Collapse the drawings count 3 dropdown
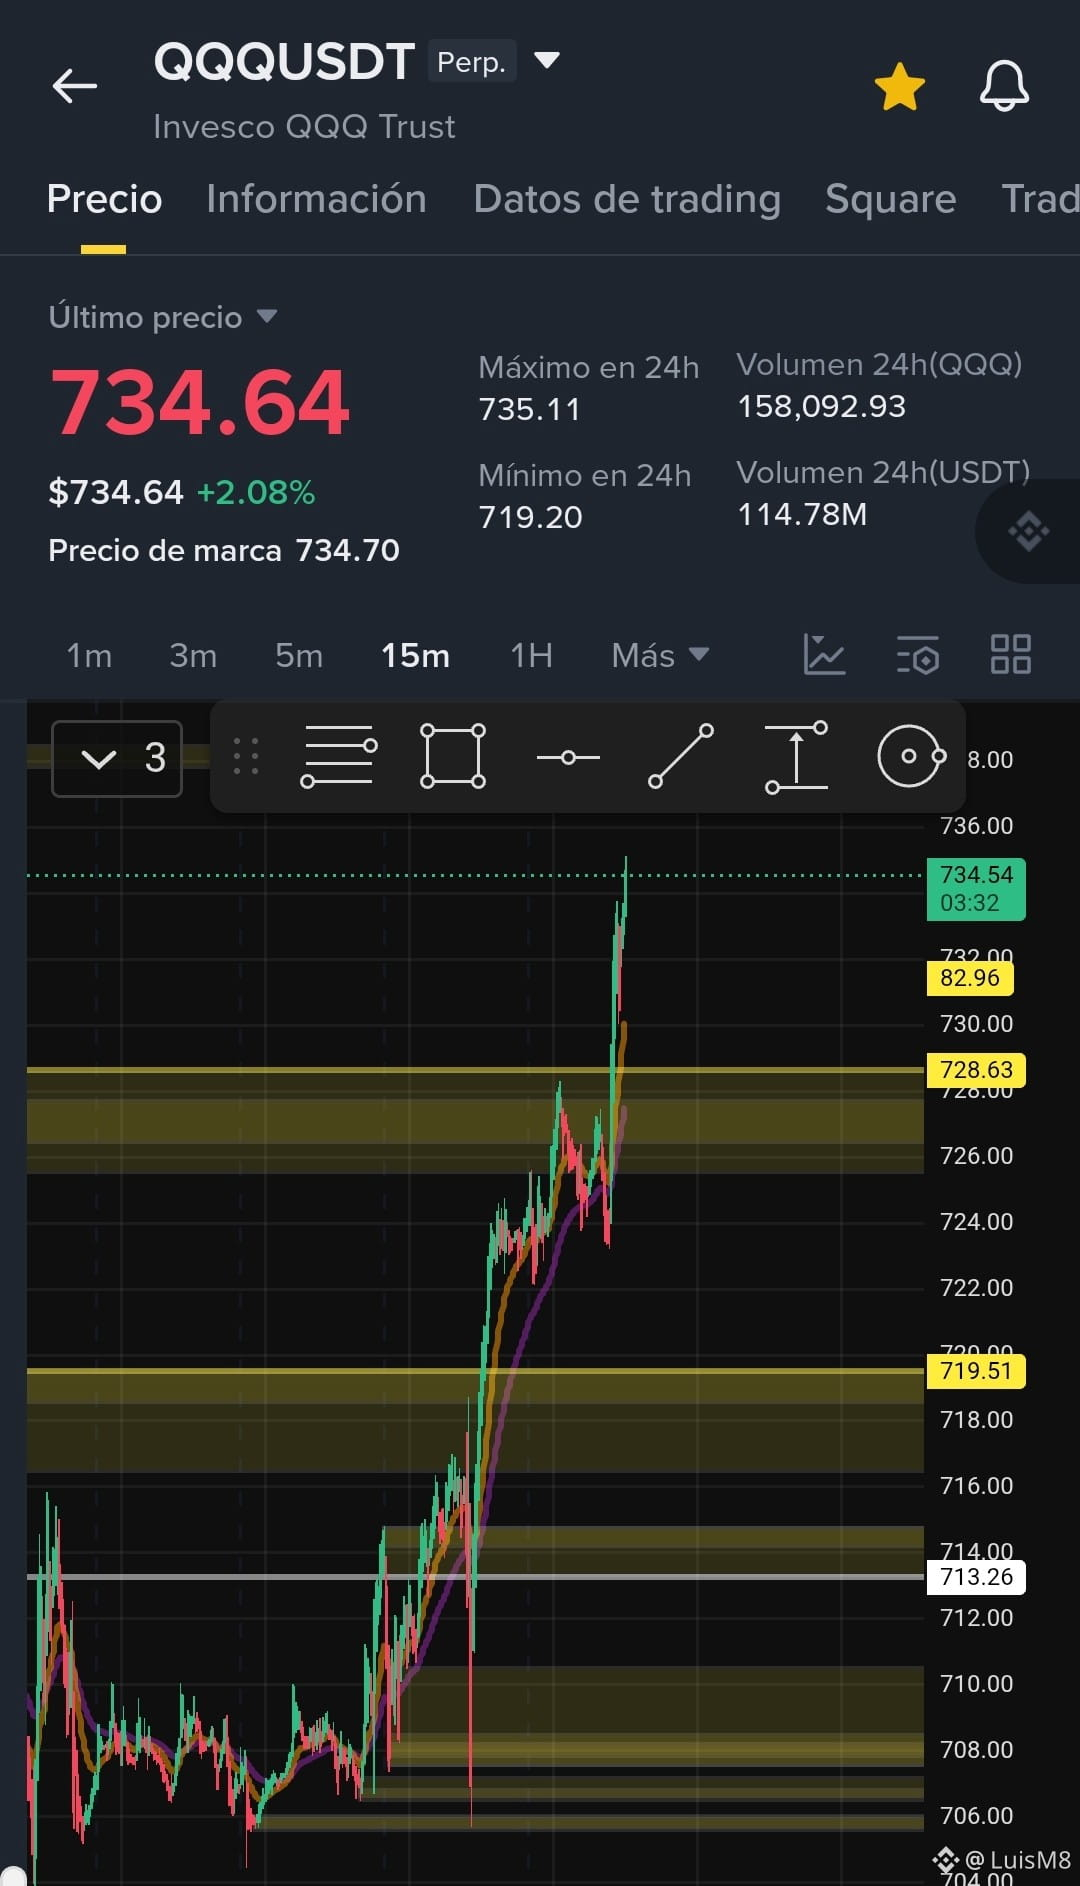 [x=117, y=758]
